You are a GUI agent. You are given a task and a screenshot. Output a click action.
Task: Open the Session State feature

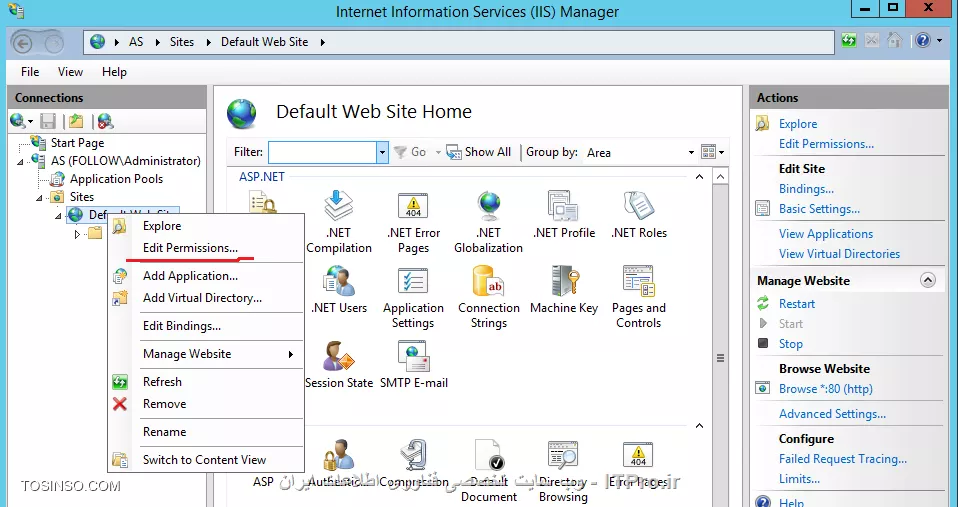[339, 365]
